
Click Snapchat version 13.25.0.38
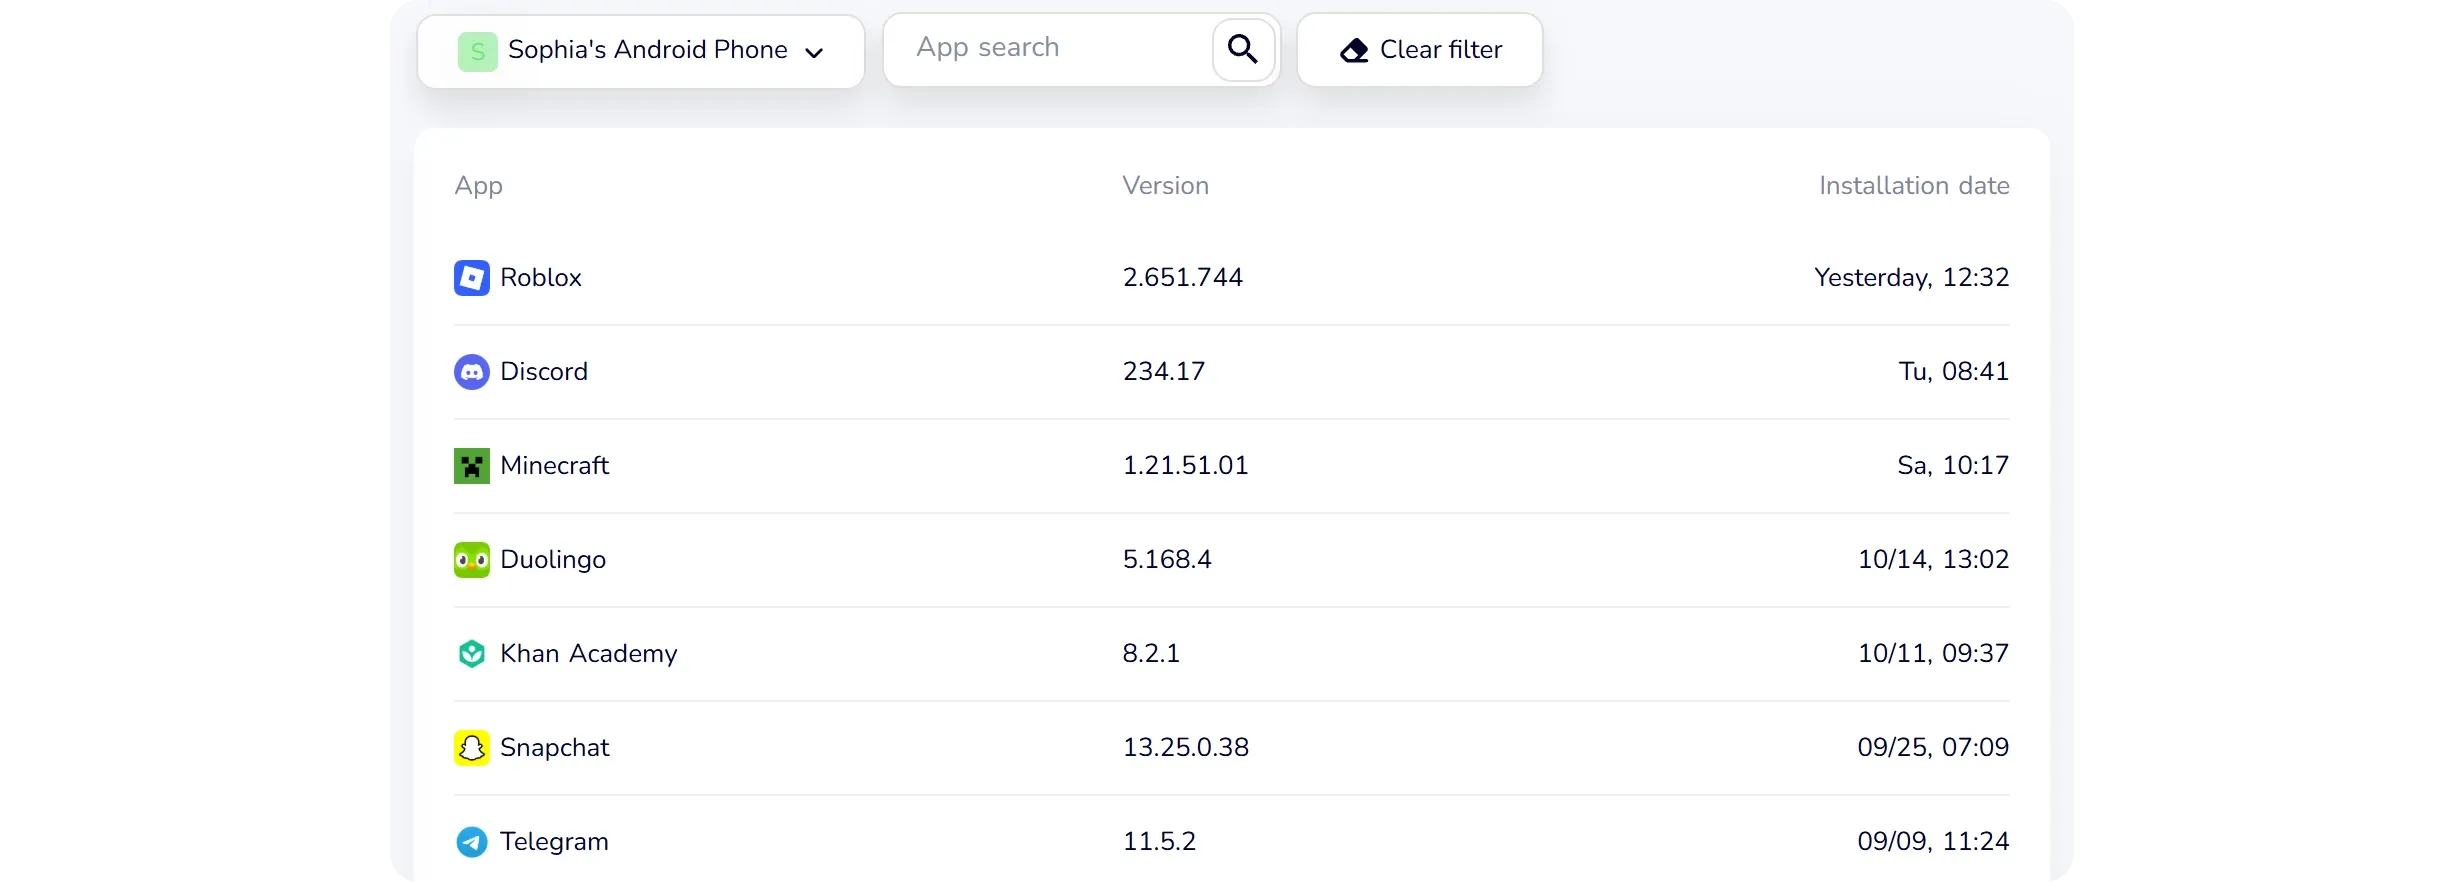coord(1186,748)
